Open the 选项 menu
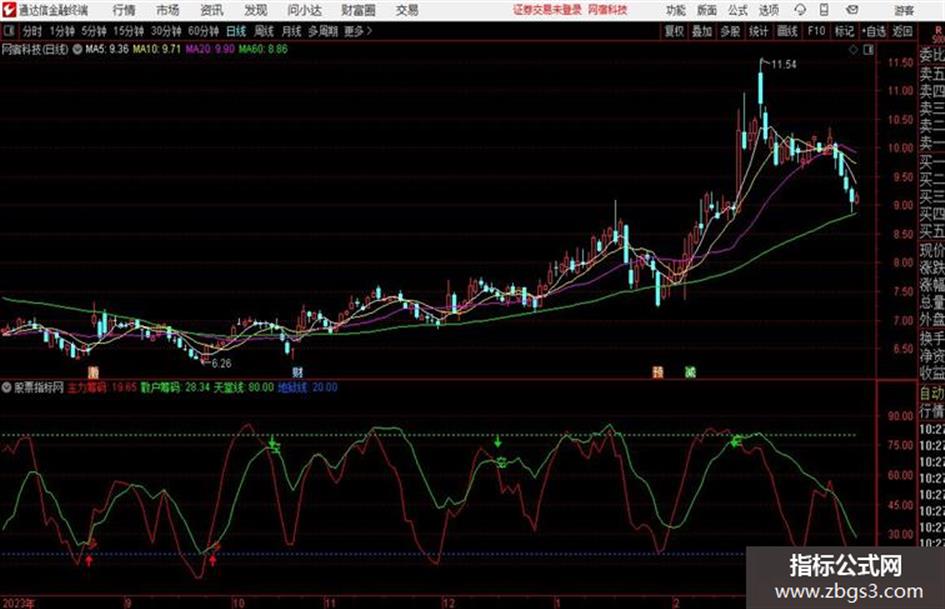The image size is (945, 609). (768, 10)
